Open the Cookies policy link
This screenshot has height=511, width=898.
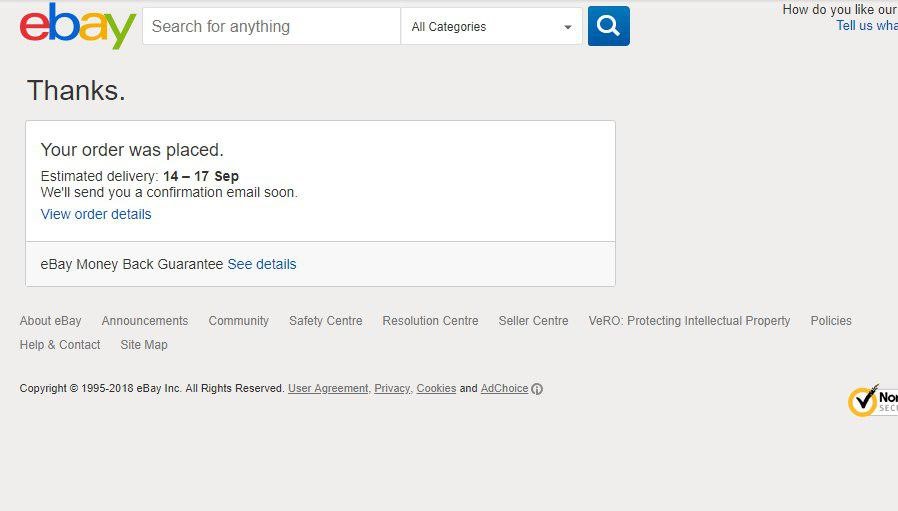click(436, 389)
